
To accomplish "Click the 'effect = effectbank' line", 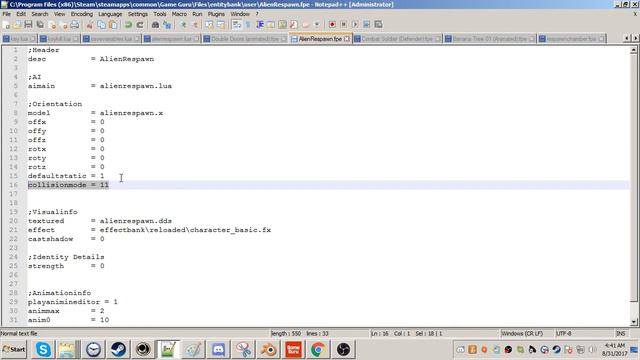I will [x=149, y=230].
